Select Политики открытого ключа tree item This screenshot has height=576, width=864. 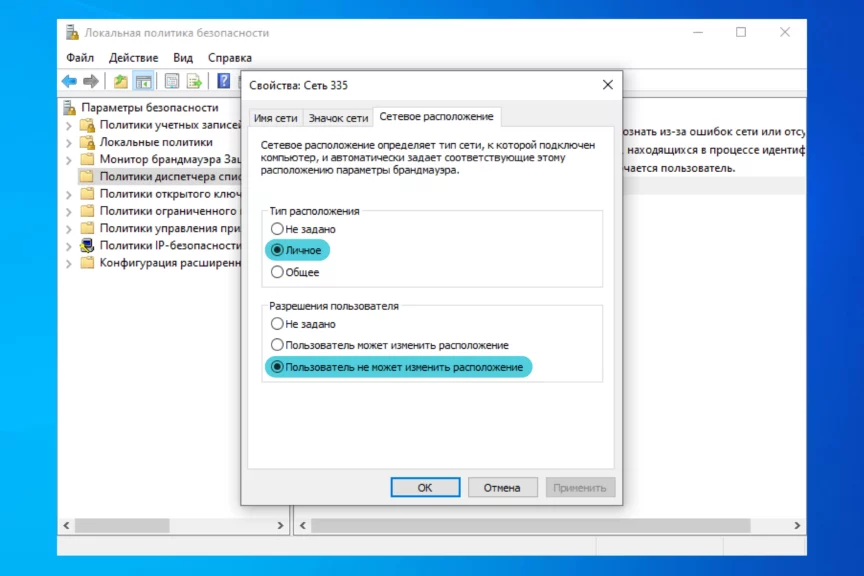[168, 194]
